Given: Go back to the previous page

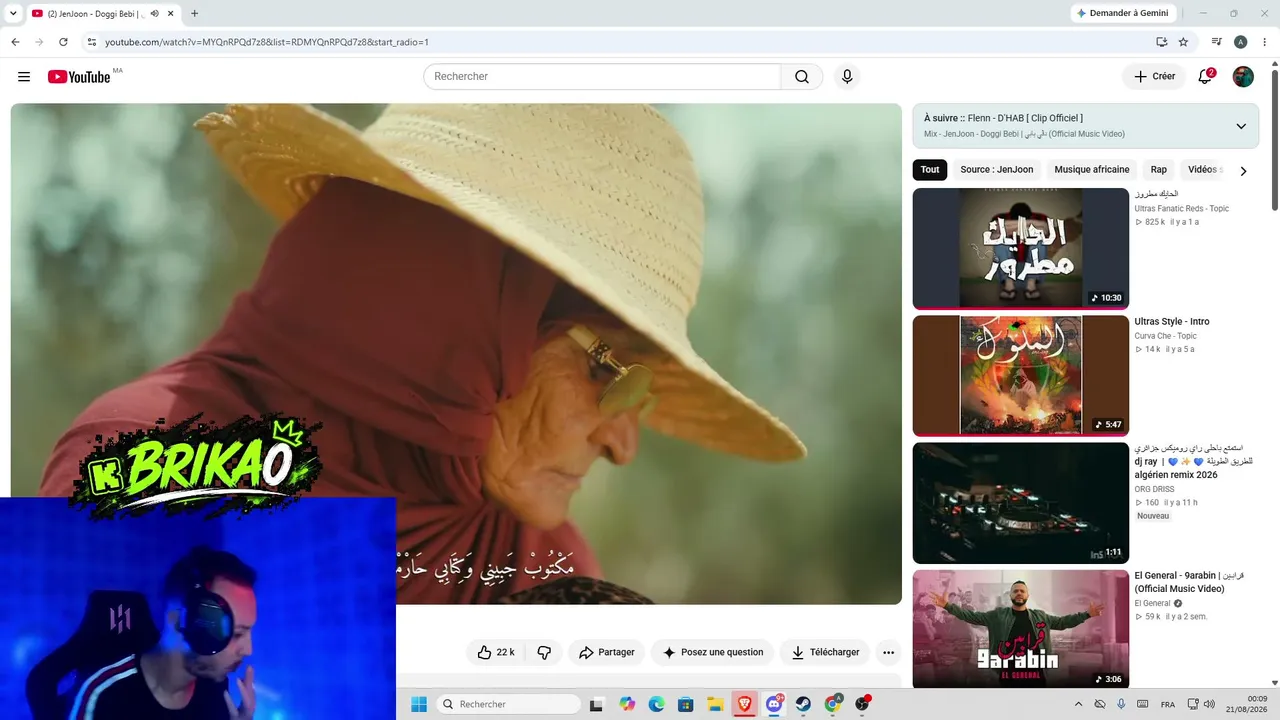Looking at the screenshot, I should [15, 42].
